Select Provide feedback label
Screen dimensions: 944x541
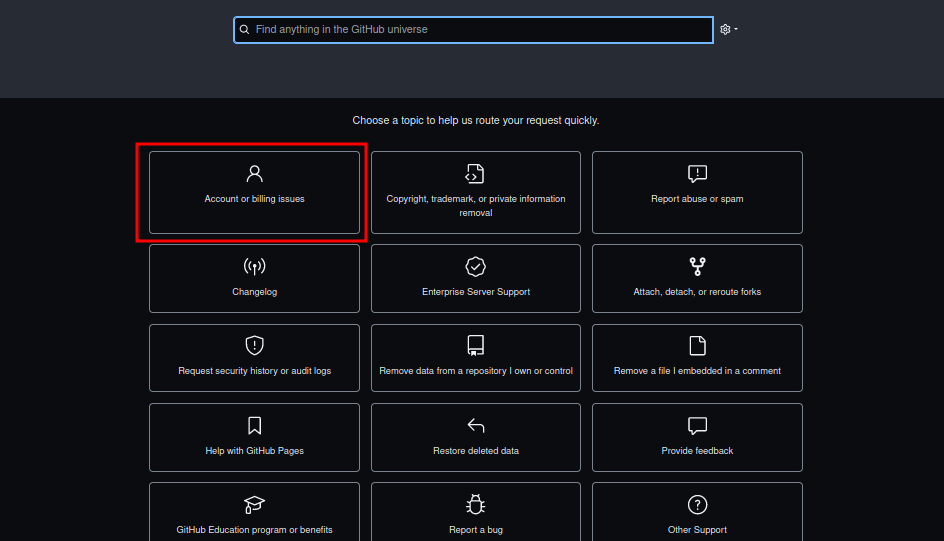(697, 451)
